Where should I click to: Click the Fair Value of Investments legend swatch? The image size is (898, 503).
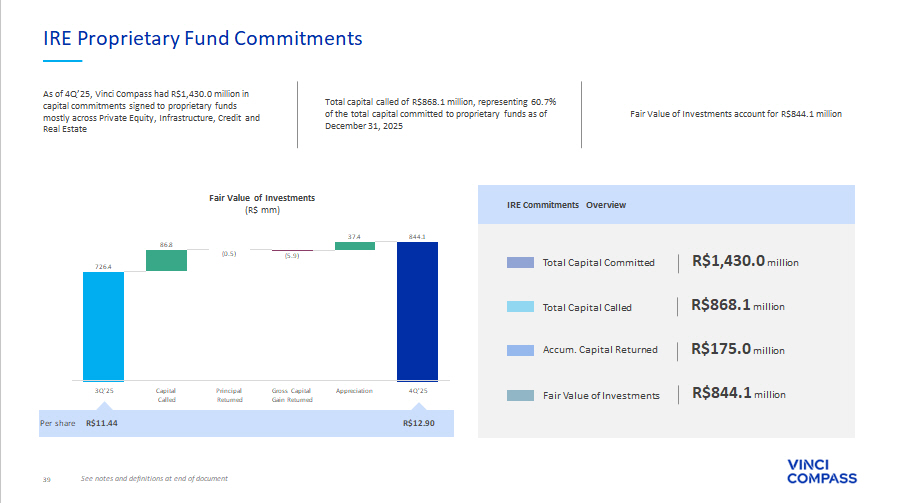(520, 395)
